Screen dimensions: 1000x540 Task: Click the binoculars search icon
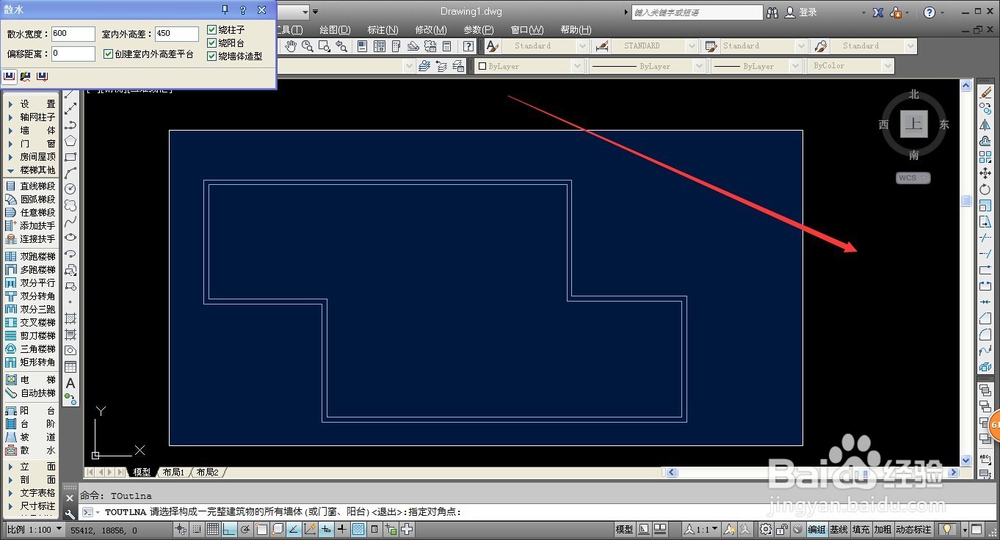click(x=772, y=12)
